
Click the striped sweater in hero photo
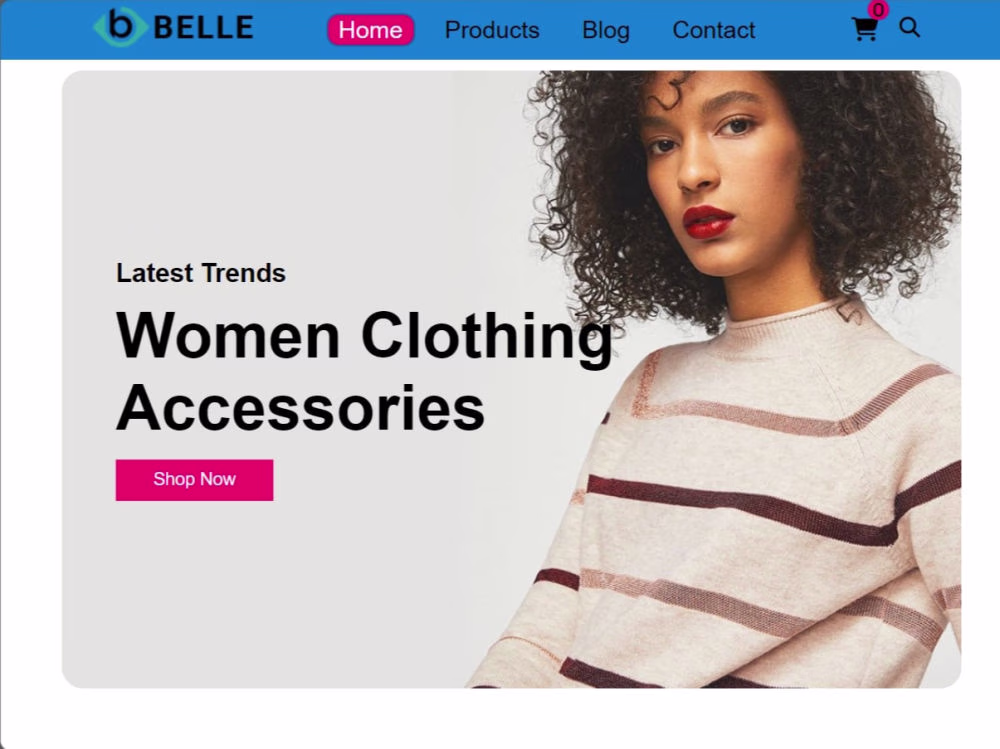[733, 510]
